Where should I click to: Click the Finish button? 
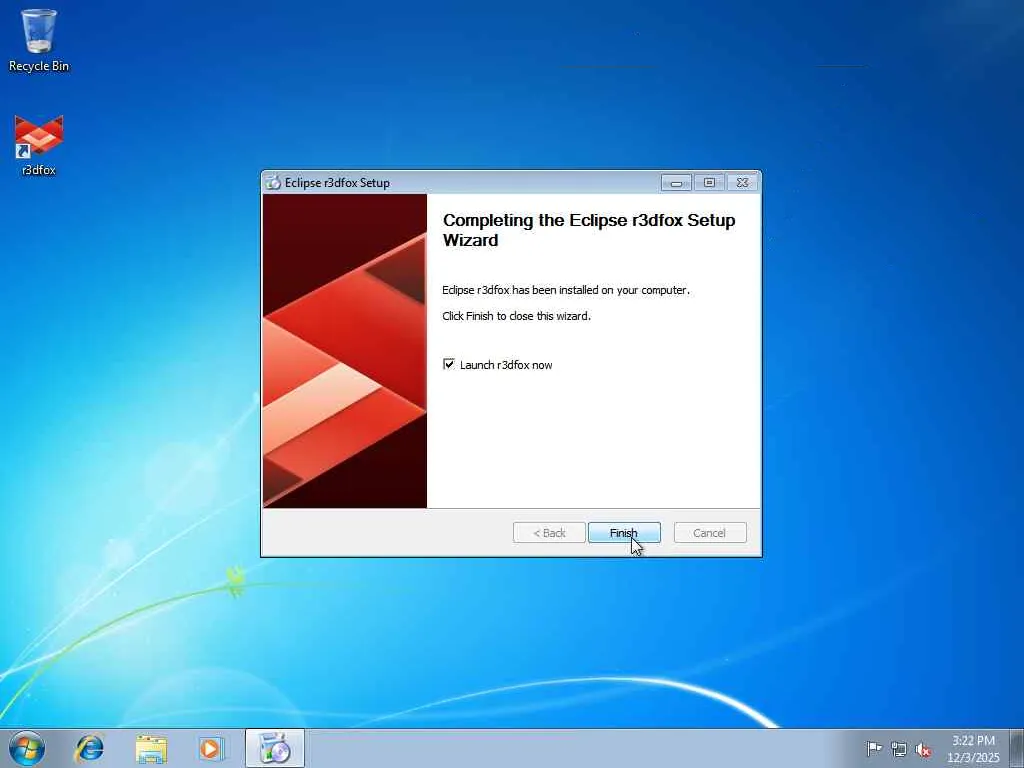(624, 533)
